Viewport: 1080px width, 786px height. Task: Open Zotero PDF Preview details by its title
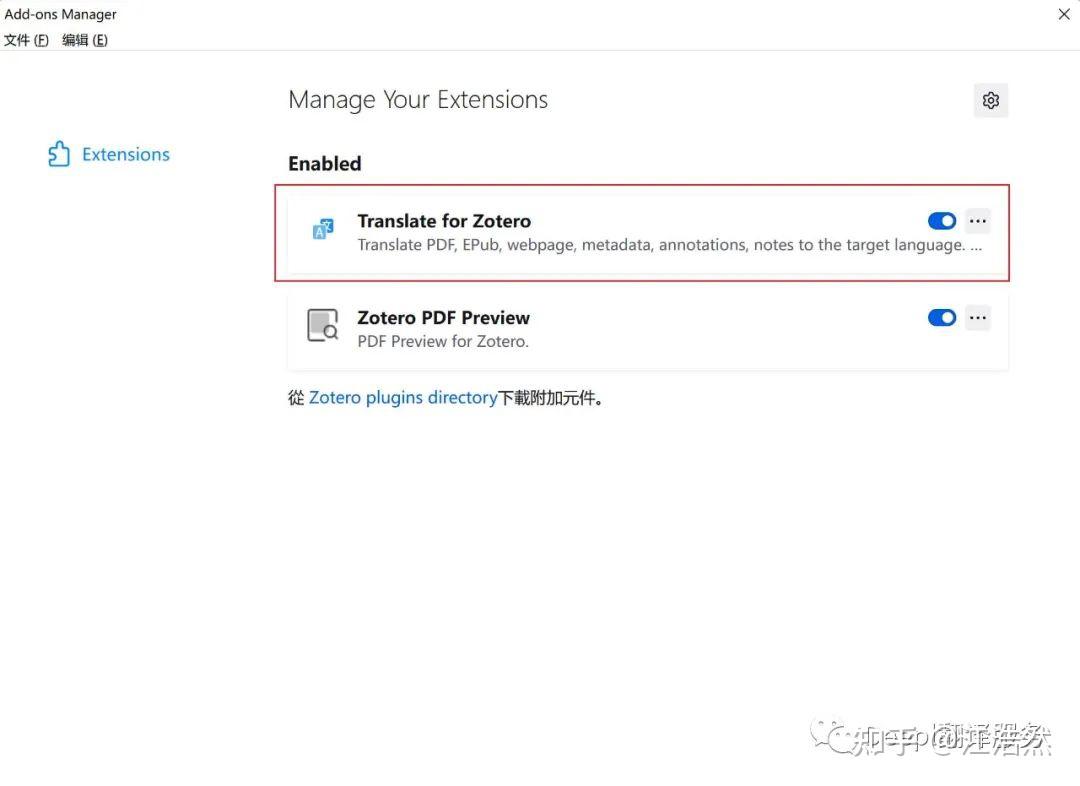click(x=444, y=318)
